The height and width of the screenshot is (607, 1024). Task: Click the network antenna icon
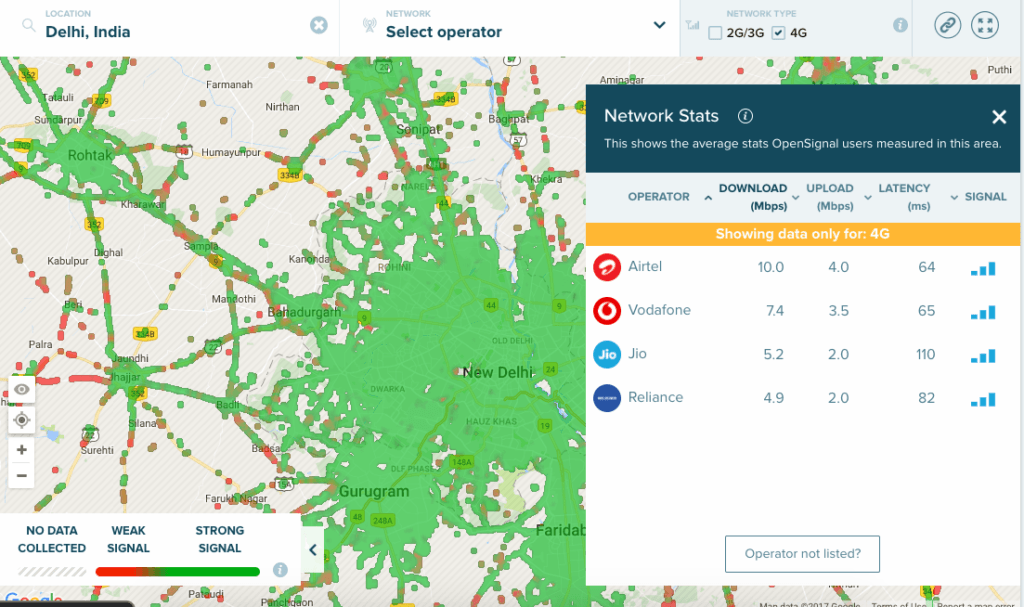point(370,25)
